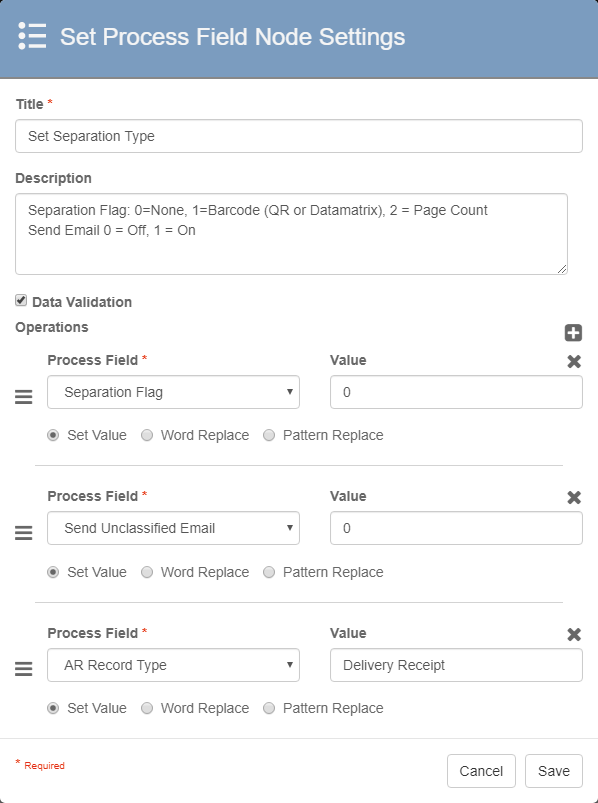The width and height of the screenshot is (598, 803).
Task: Click the AR Record Type reorder handle
Action: click(x=24, y=669)
